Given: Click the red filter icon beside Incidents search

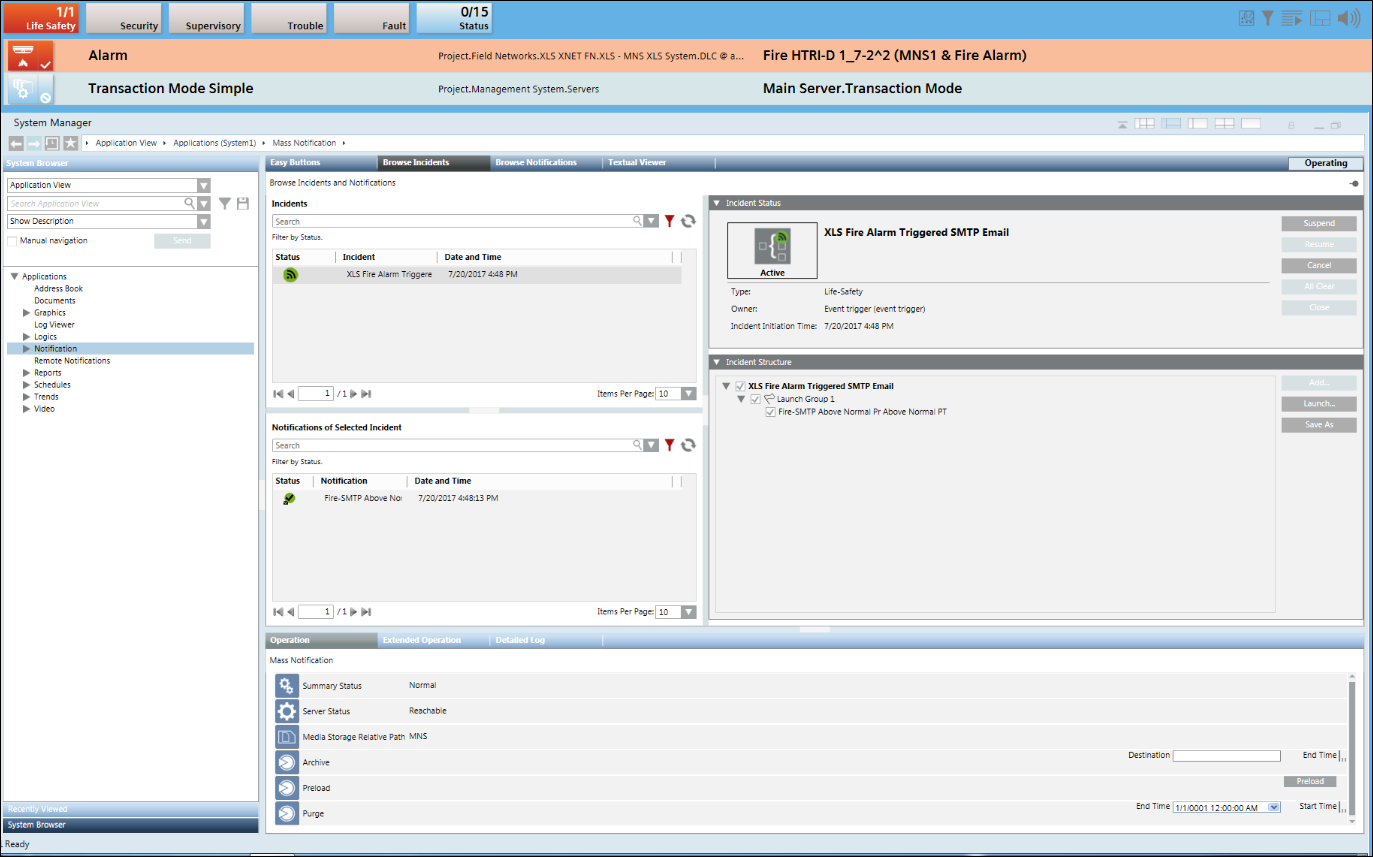Looking at the screenshot, I should point(670,221).
